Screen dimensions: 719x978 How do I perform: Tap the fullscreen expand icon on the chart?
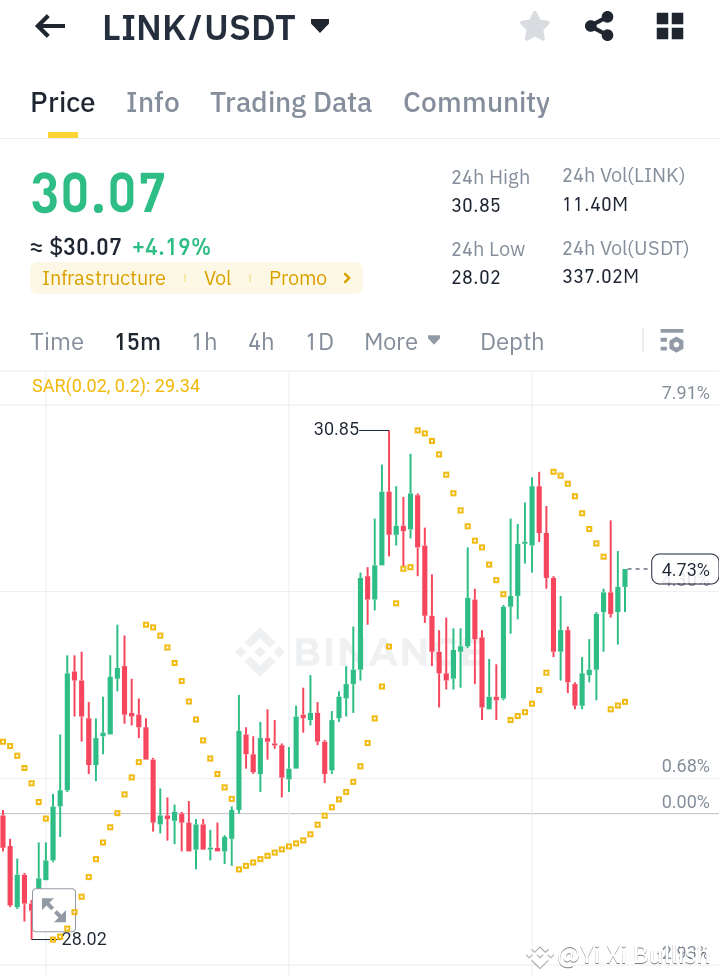click(x=54, y=910)
